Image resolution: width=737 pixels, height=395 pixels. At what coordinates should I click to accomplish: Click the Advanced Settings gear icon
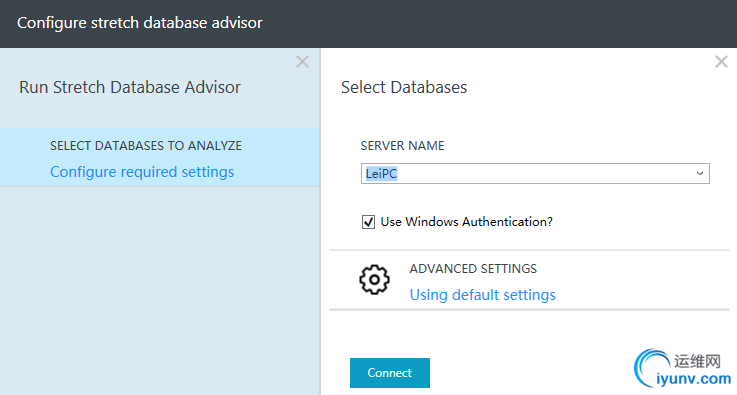tap(374, 280)
